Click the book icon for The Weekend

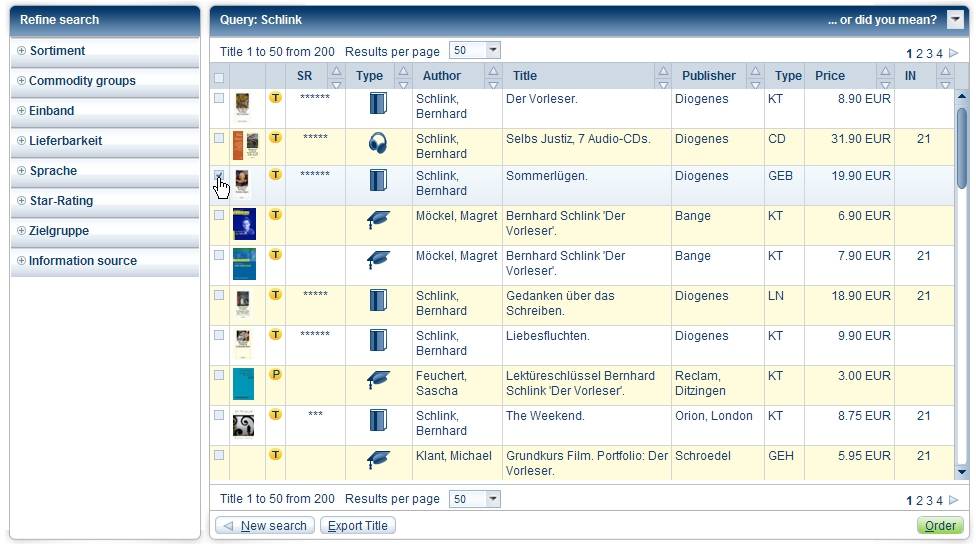click(x=378, y=420)
